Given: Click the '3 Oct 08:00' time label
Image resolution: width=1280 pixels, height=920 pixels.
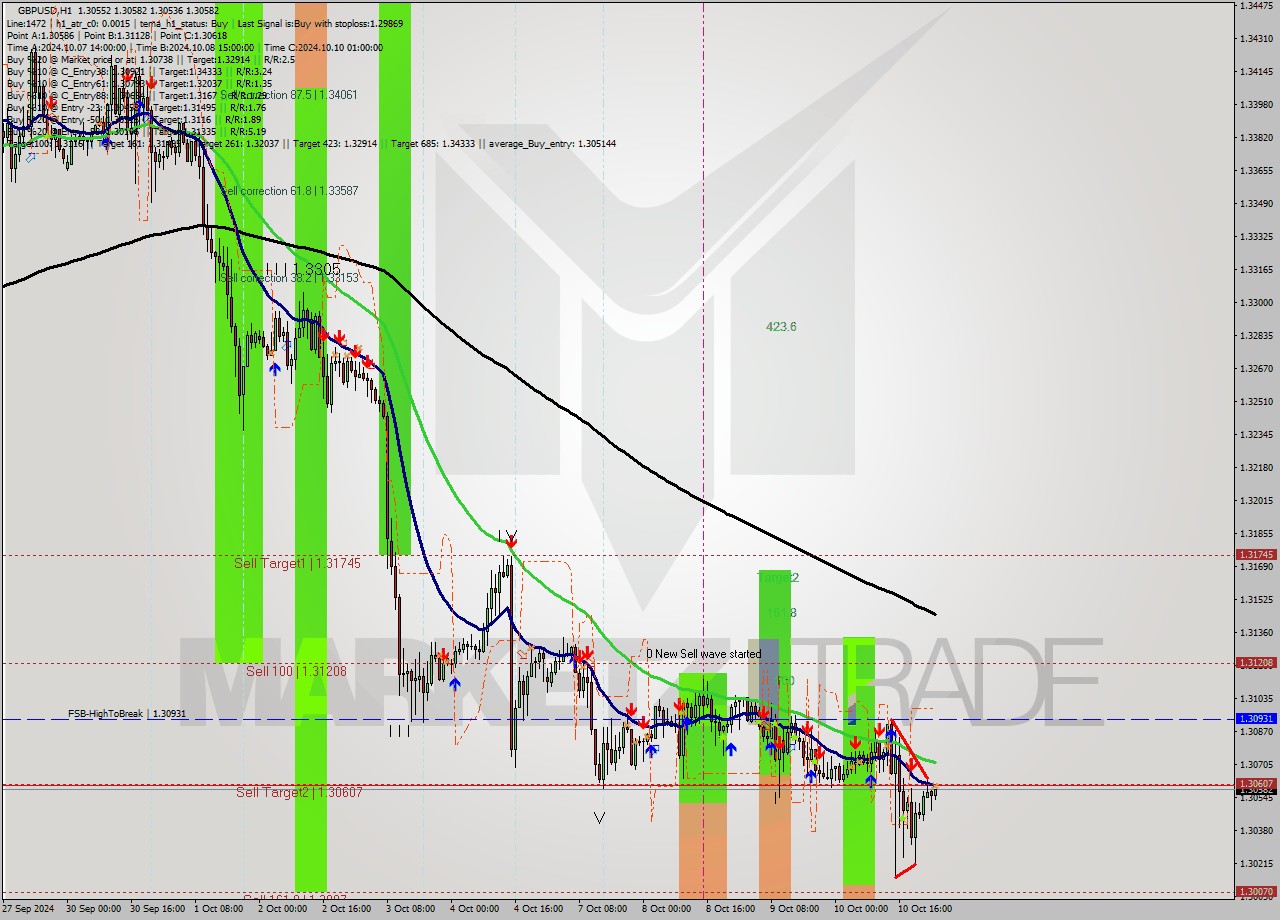Looking at the screenshot, I should tap(410, 909).
